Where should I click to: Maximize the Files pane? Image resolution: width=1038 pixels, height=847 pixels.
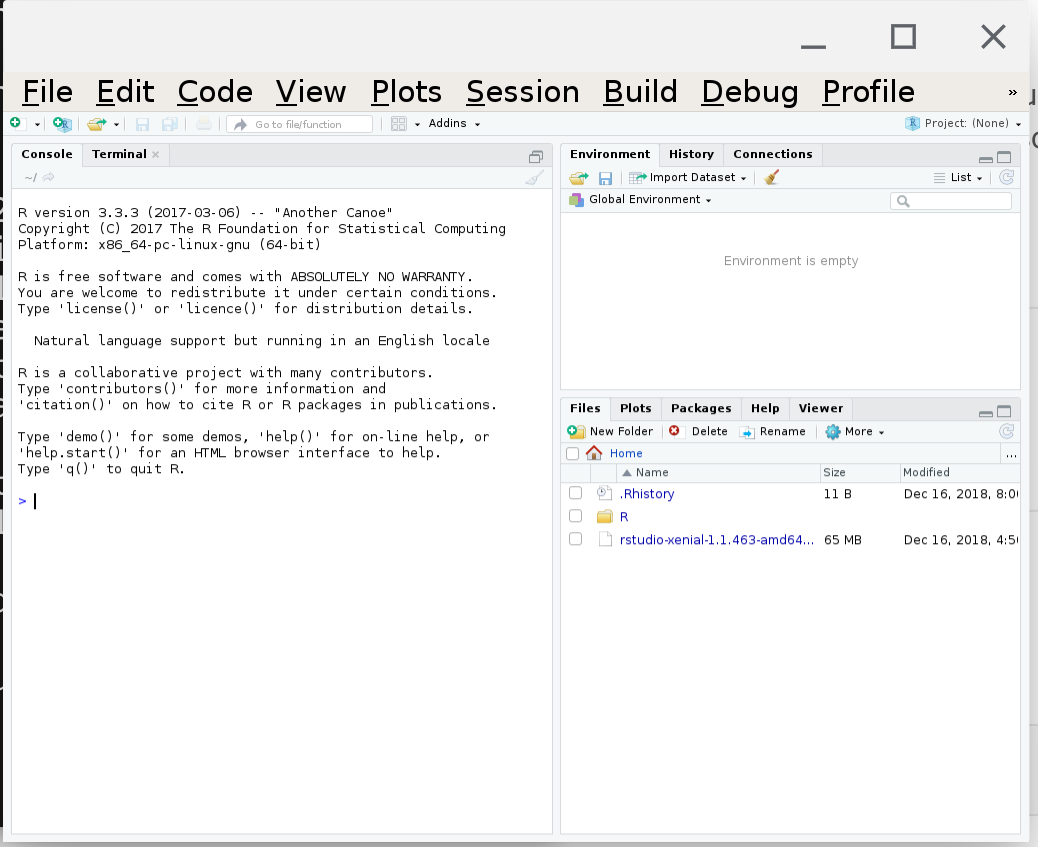(1004, 411)
